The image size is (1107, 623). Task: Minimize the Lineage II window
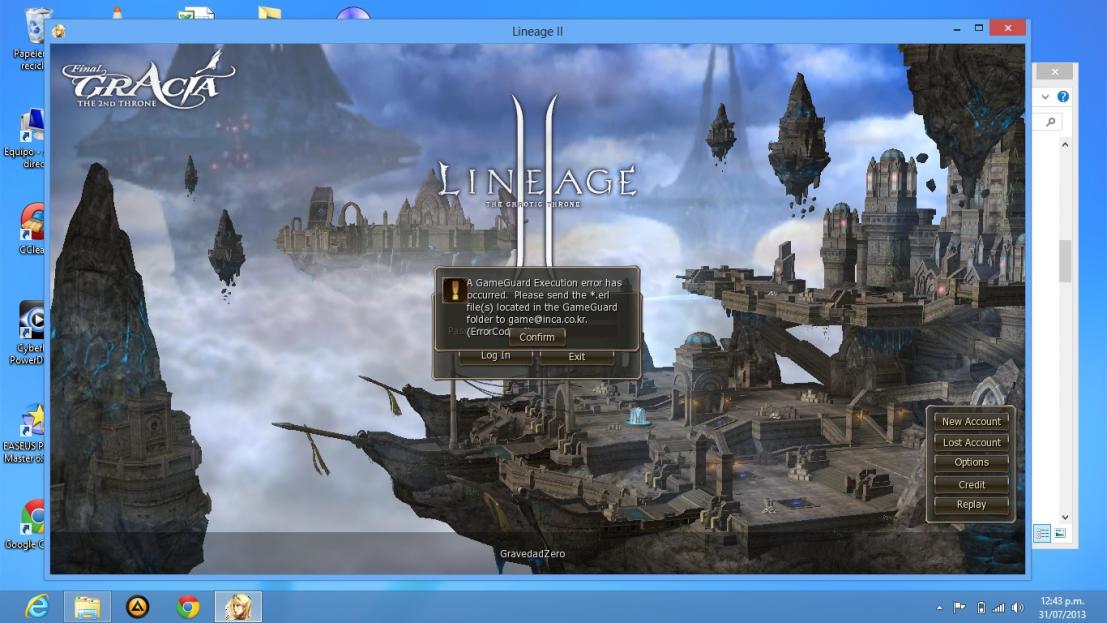(957, 29)
